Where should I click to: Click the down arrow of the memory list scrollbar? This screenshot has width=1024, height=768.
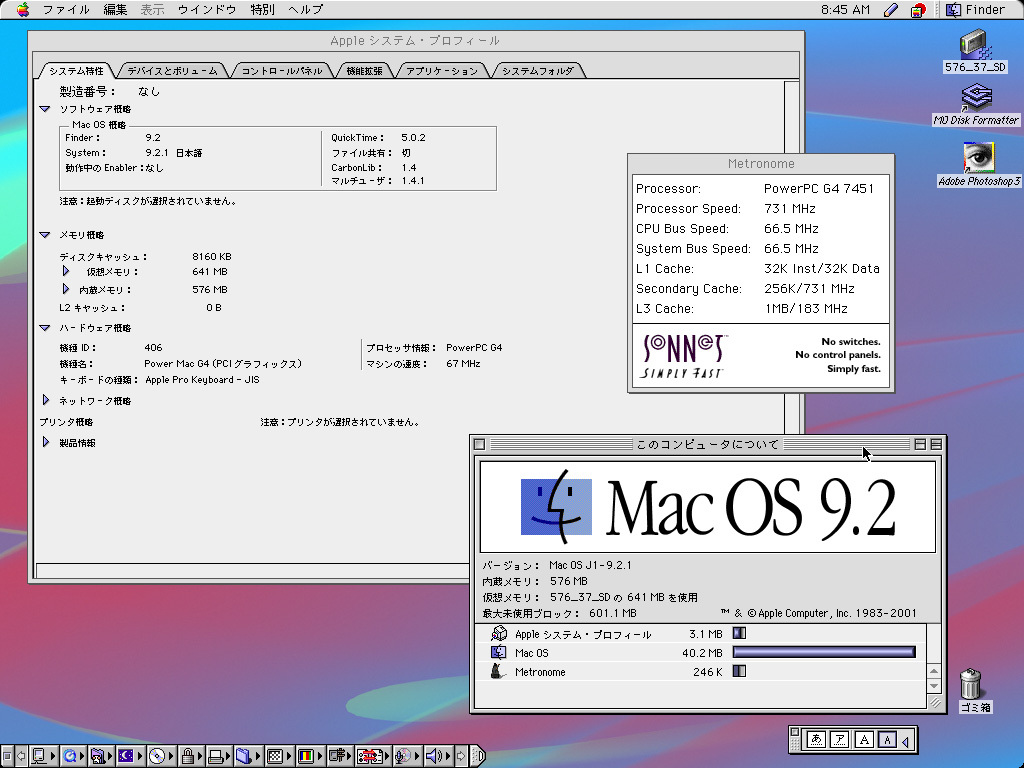point(934,686)
